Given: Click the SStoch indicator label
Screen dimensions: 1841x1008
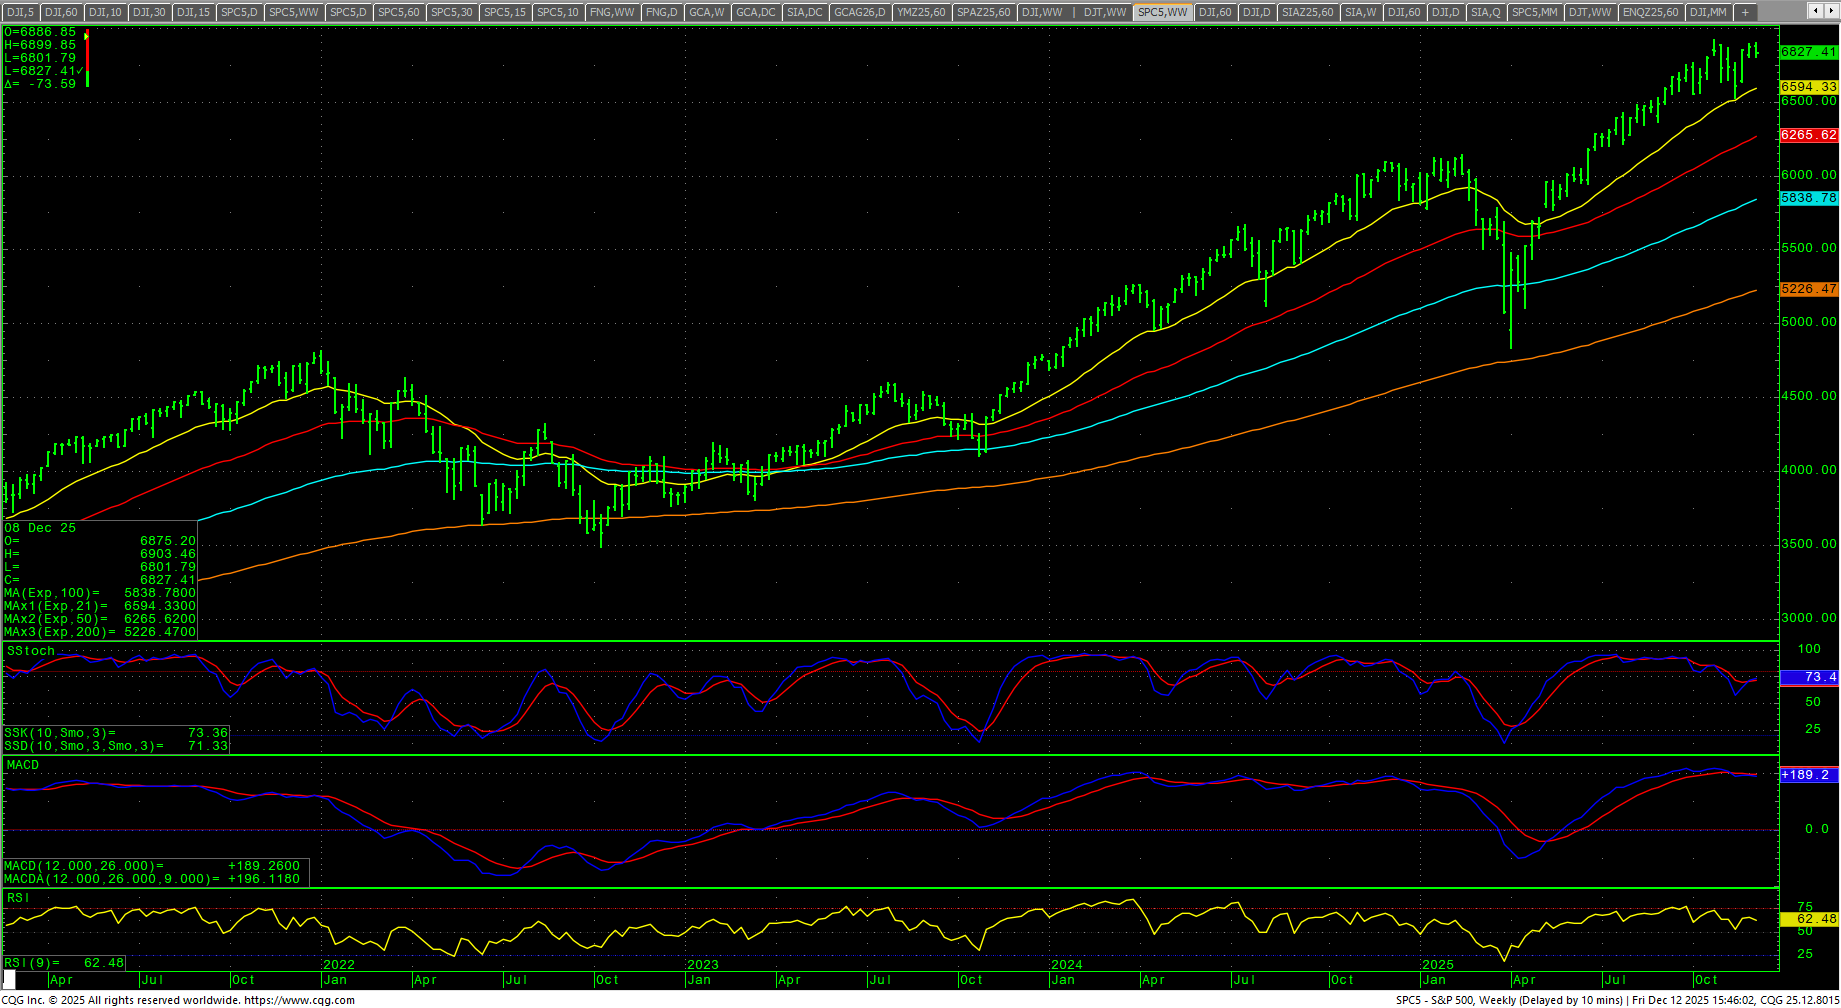Looking at the screenshot, I should (x=31, y=651).
